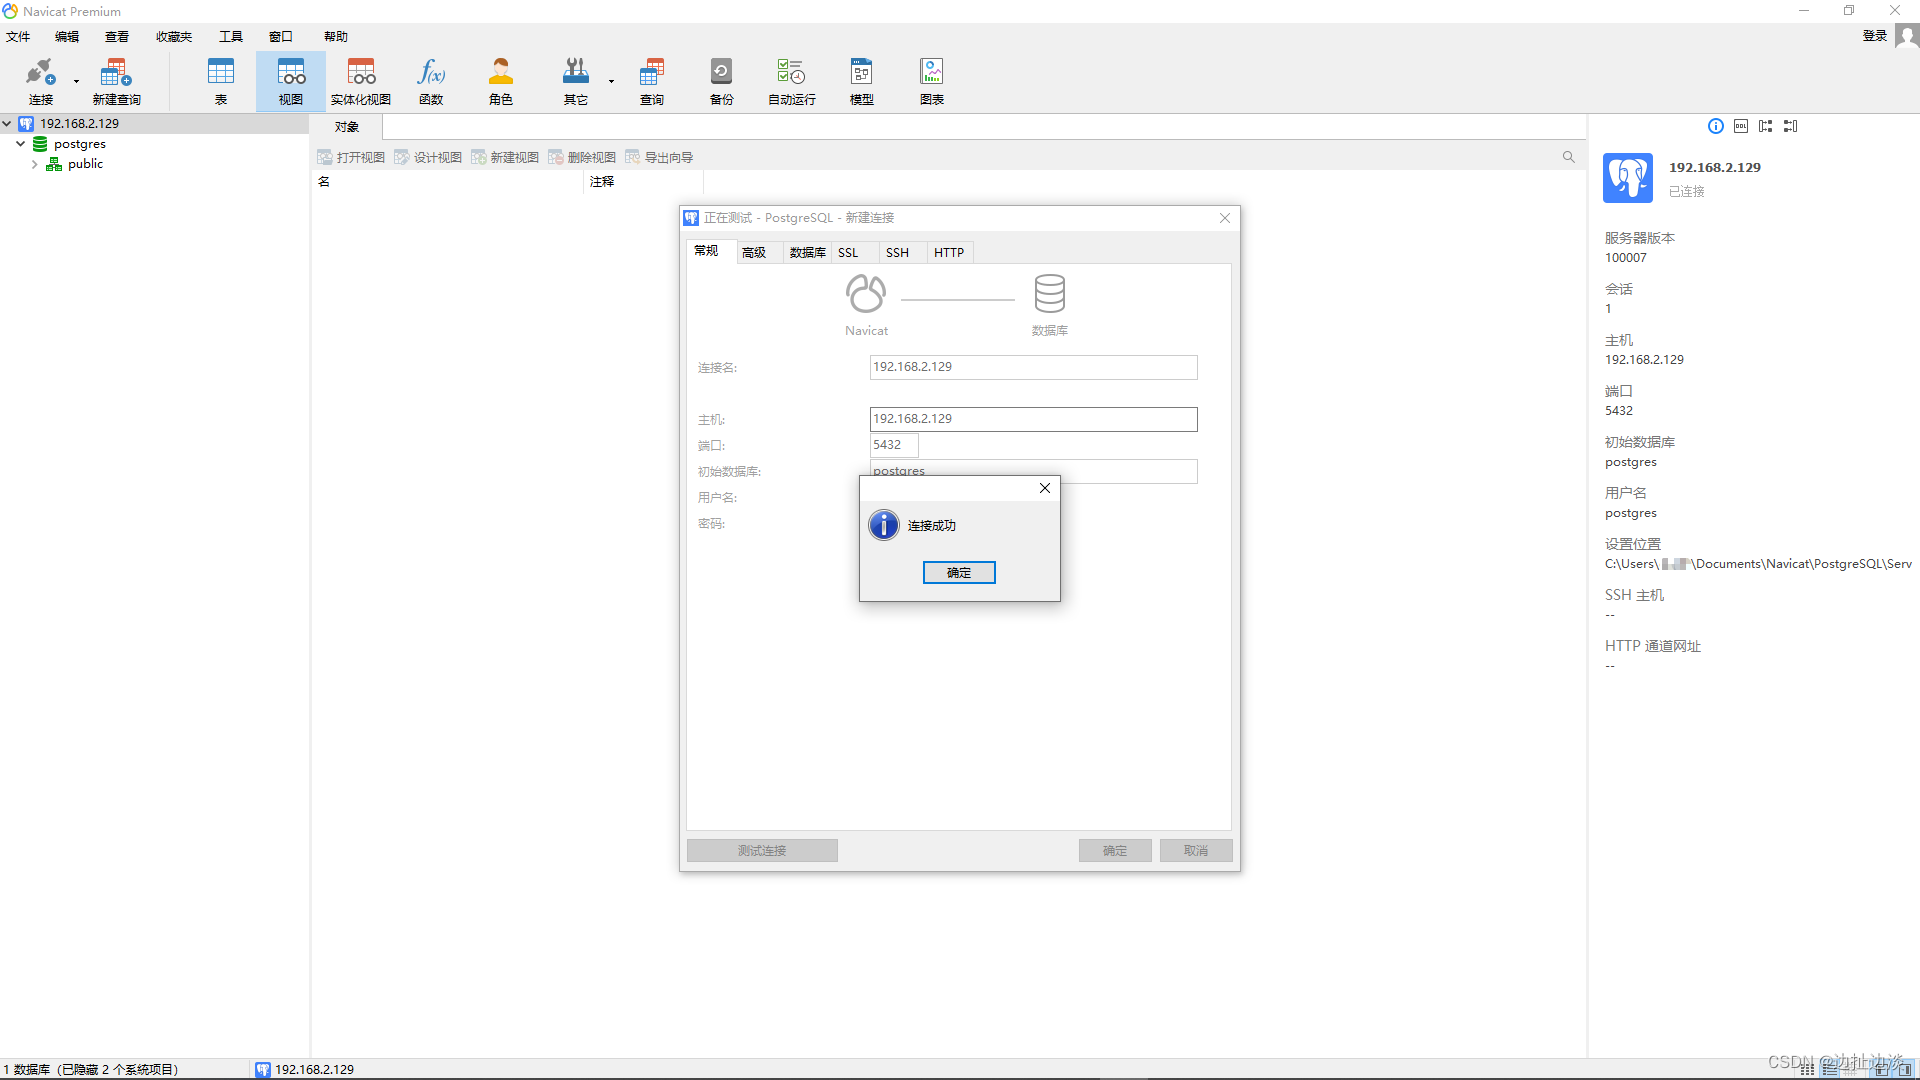Confirm the connection successful message

click(x=958, y=572)
